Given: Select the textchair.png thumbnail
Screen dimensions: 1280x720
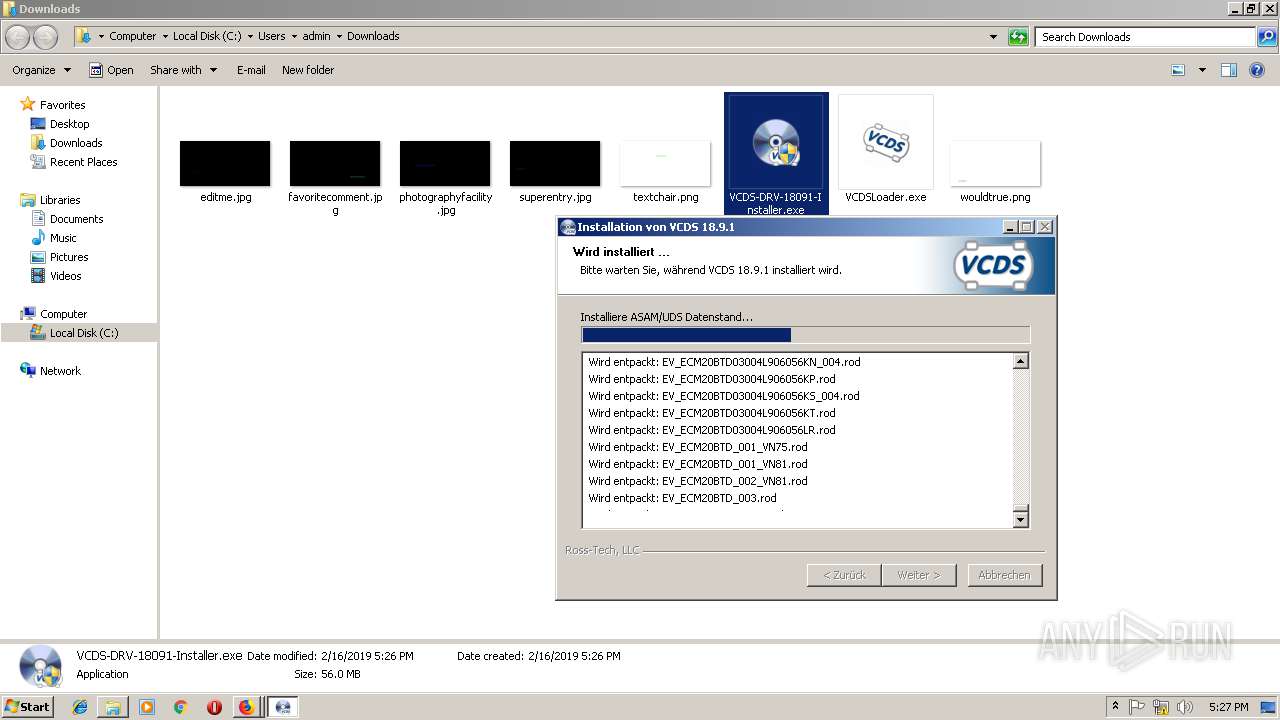Looking at the screenshot, I should pyautogui.click(x=665, y=163).
